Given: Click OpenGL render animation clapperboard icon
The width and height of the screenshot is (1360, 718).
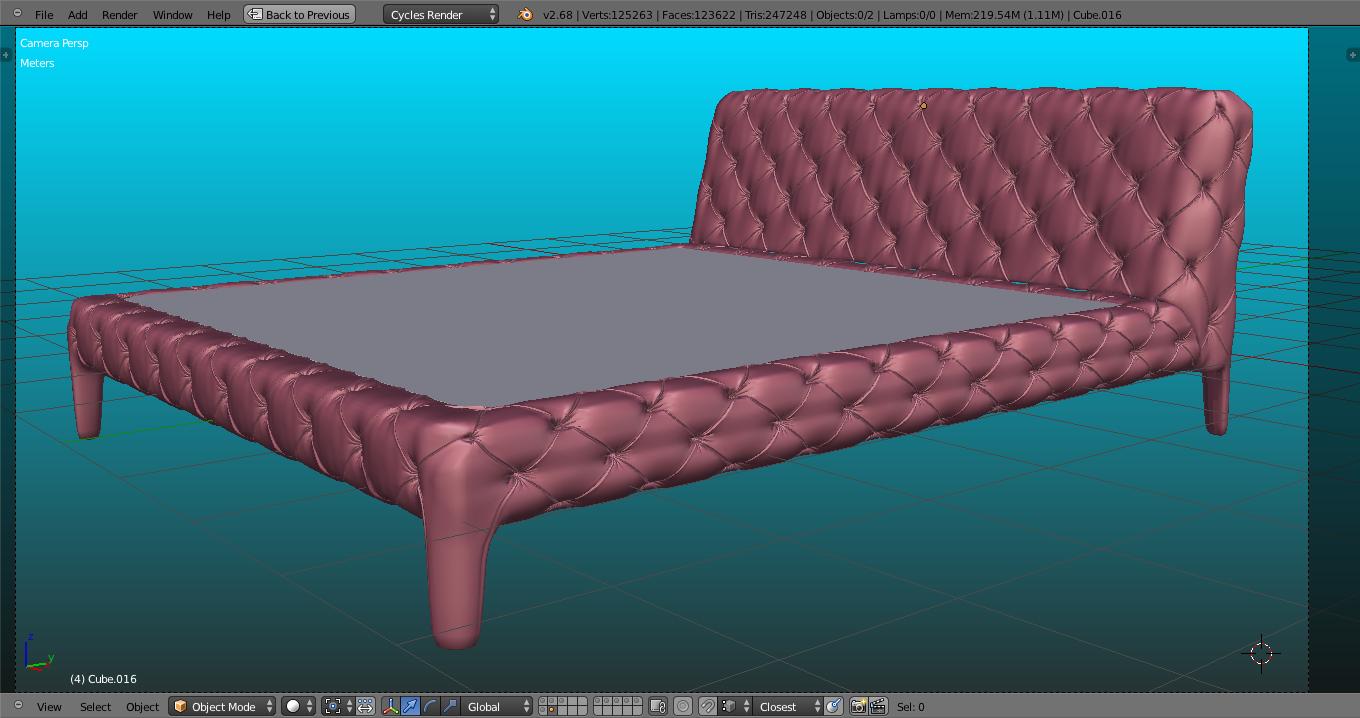Looking at the screenshot, I should (878, 706).
